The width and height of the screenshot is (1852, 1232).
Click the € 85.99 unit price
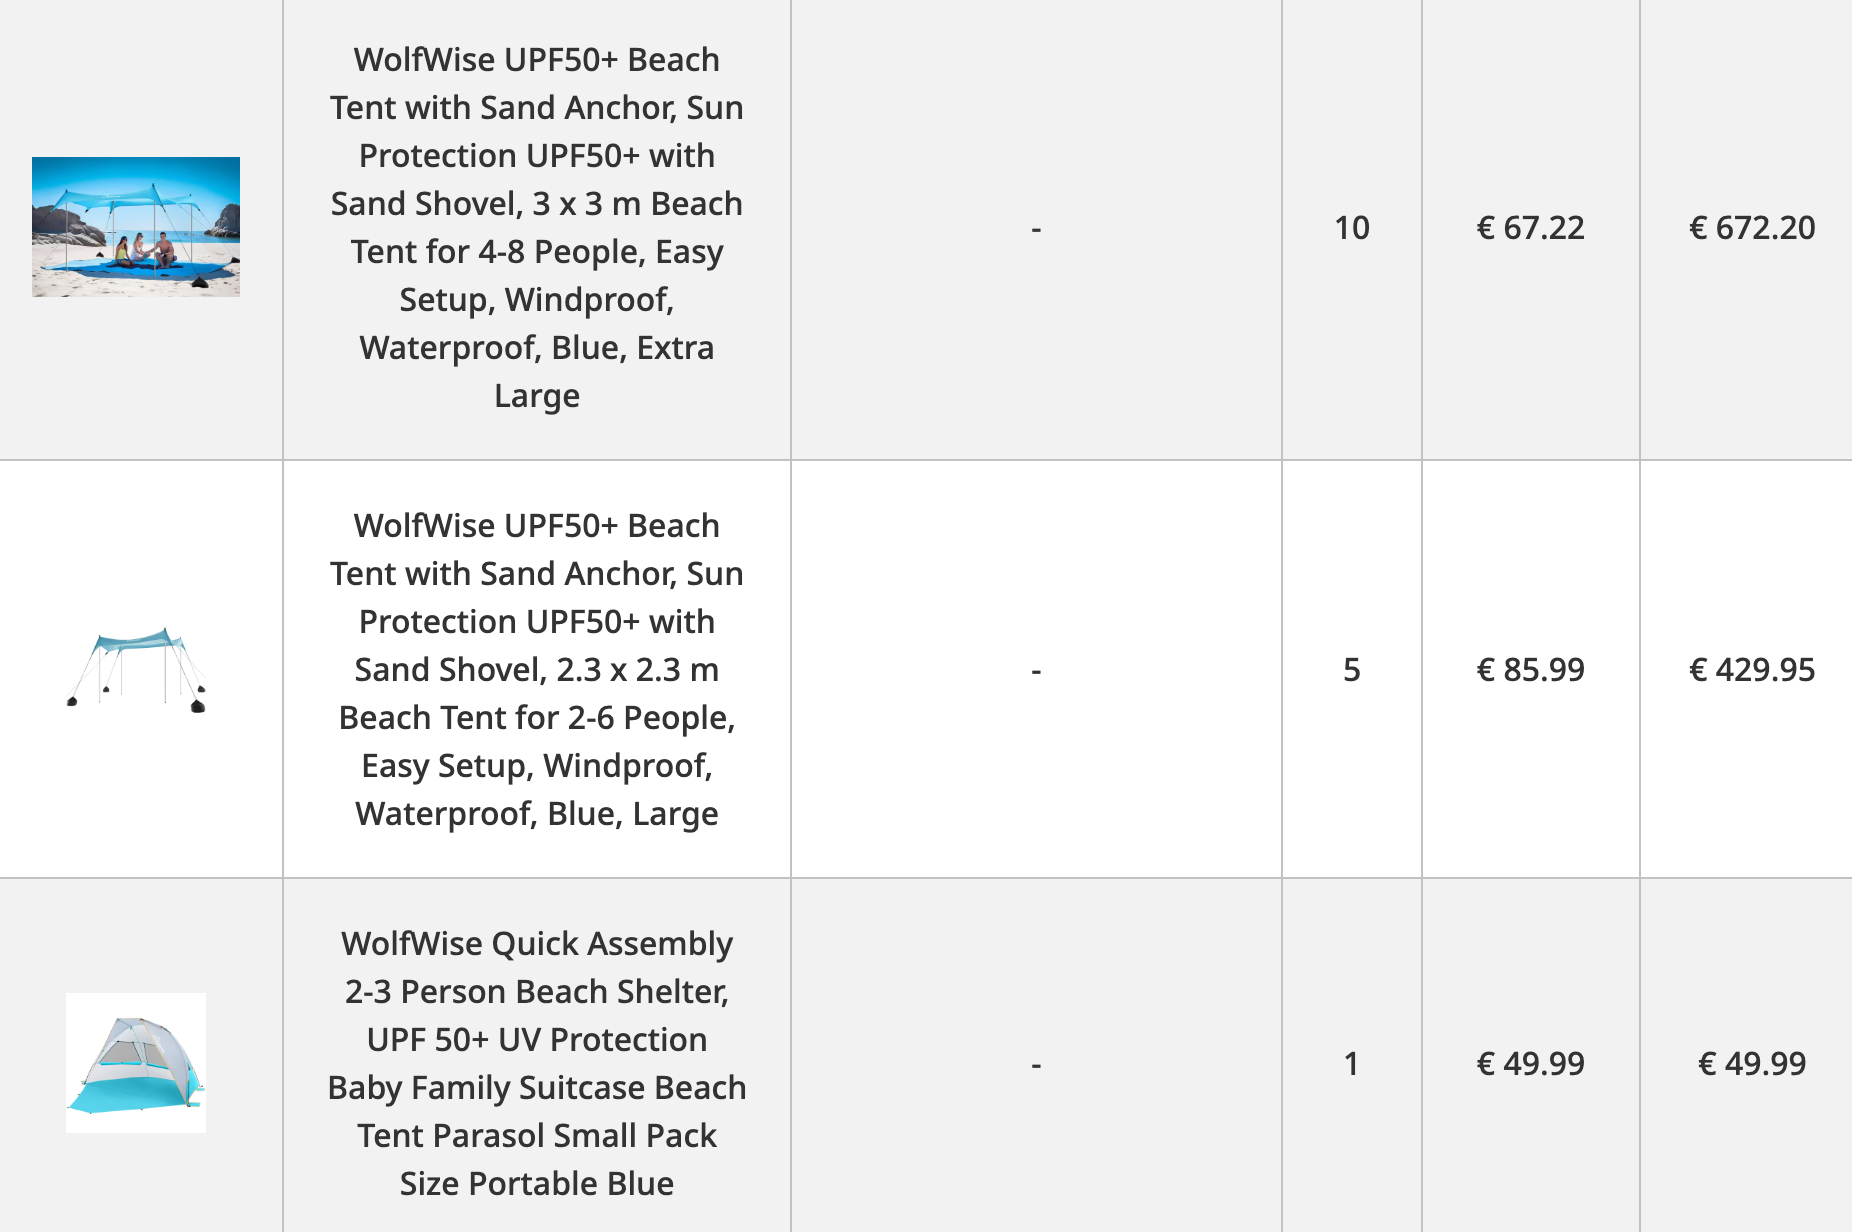point(1530,670)
